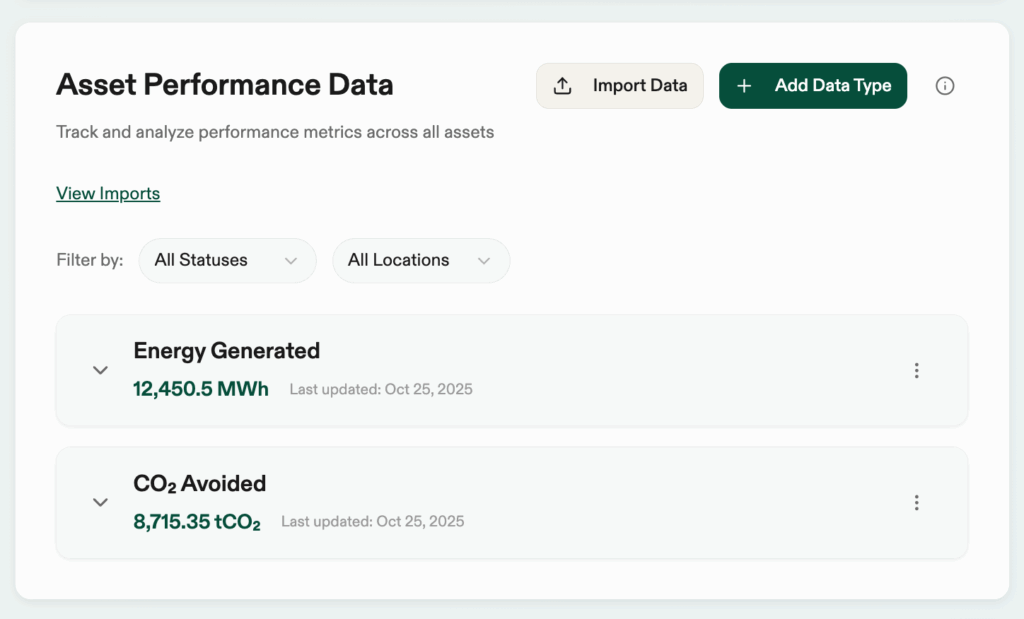The width and height of the screenshot is (1024, 619).
Task: Click the 8,715.35 tCO₂ value
Action: tap(197, 521)
